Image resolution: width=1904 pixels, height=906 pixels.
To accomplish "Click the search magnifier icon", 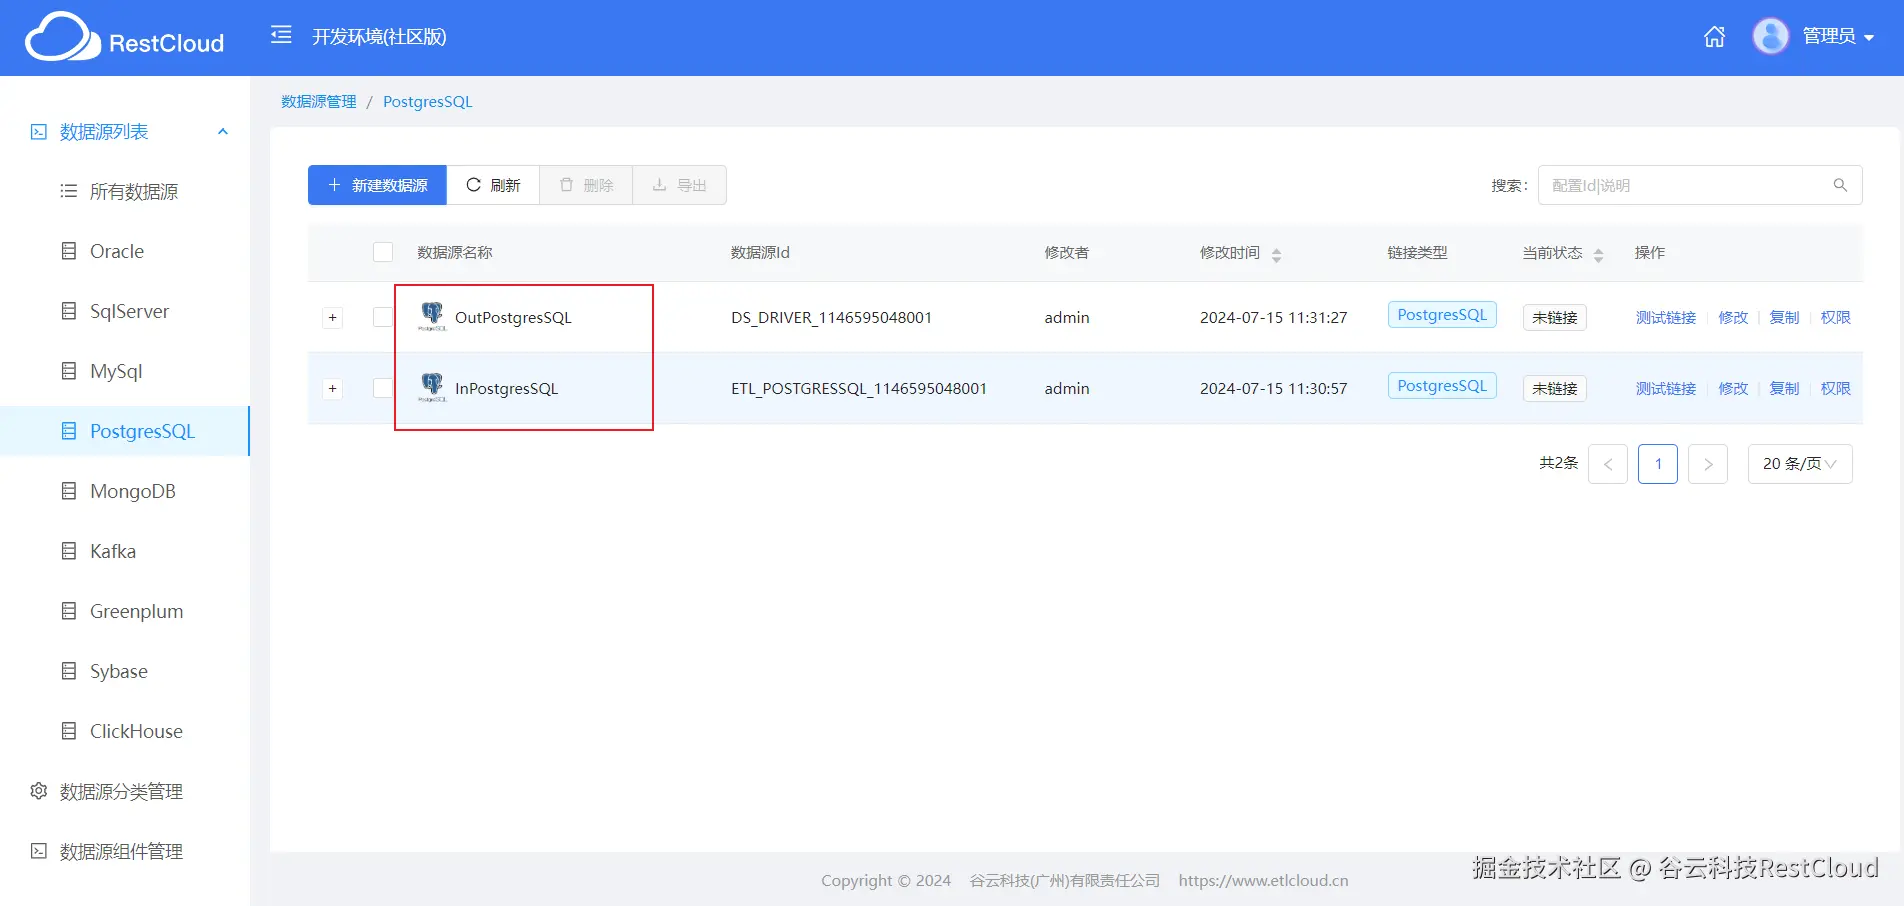I will coord(1840,185).
